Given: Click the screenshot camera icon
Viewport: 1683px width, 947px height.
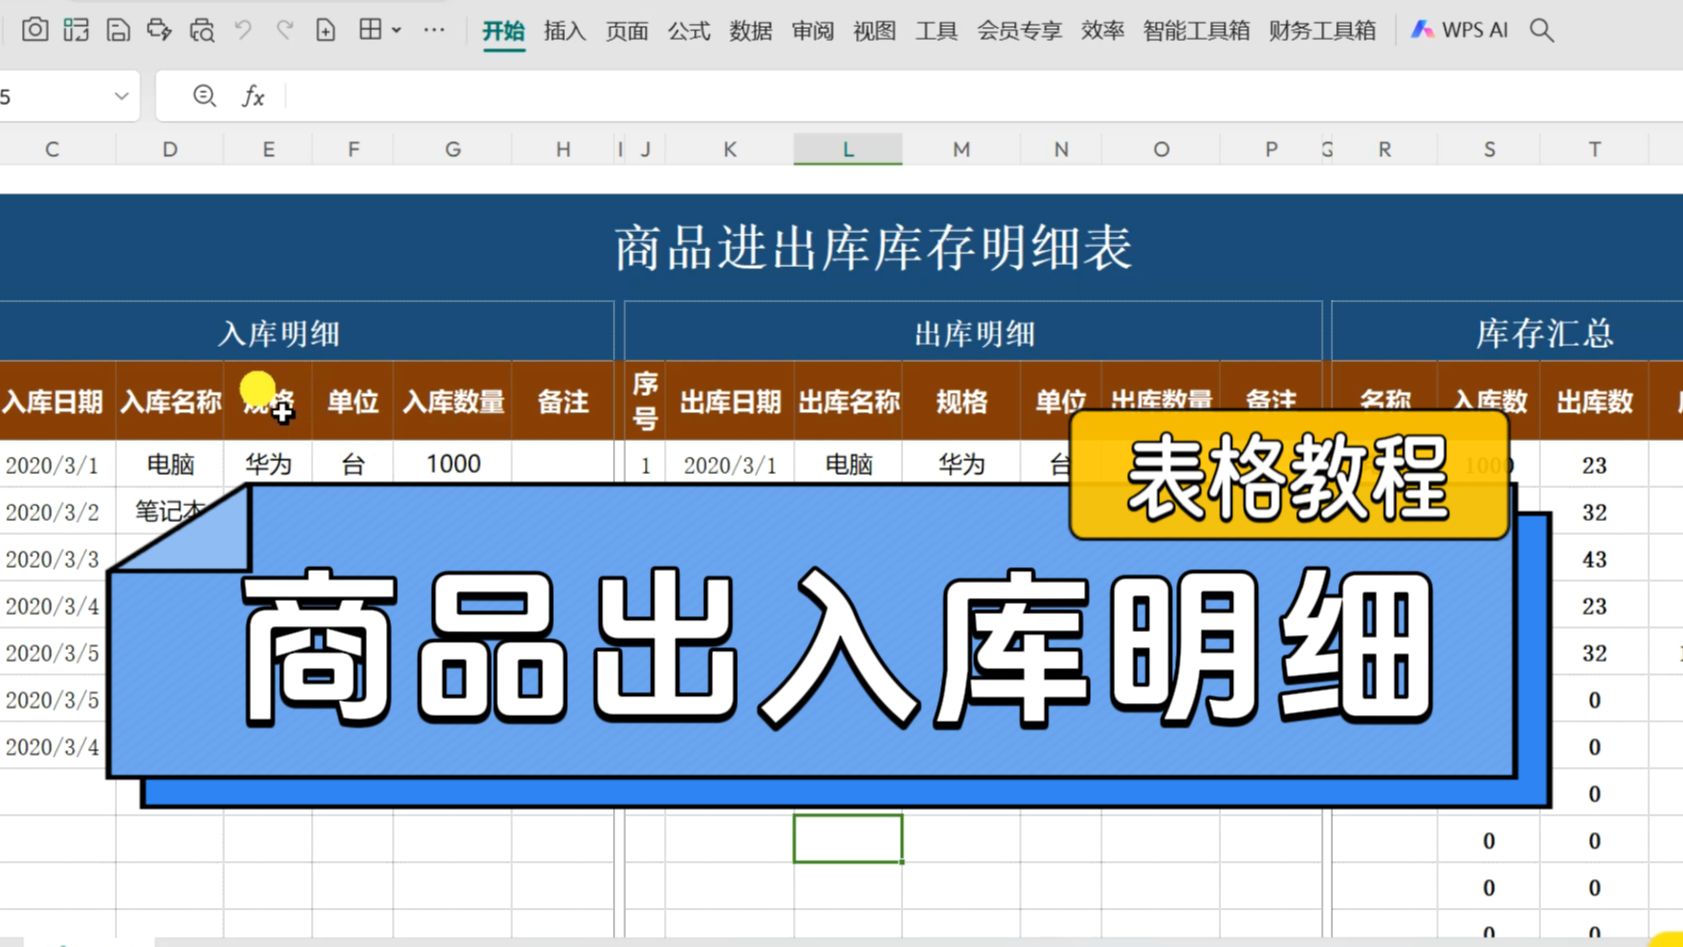Looking at the screenshot, I should point(35,30).
